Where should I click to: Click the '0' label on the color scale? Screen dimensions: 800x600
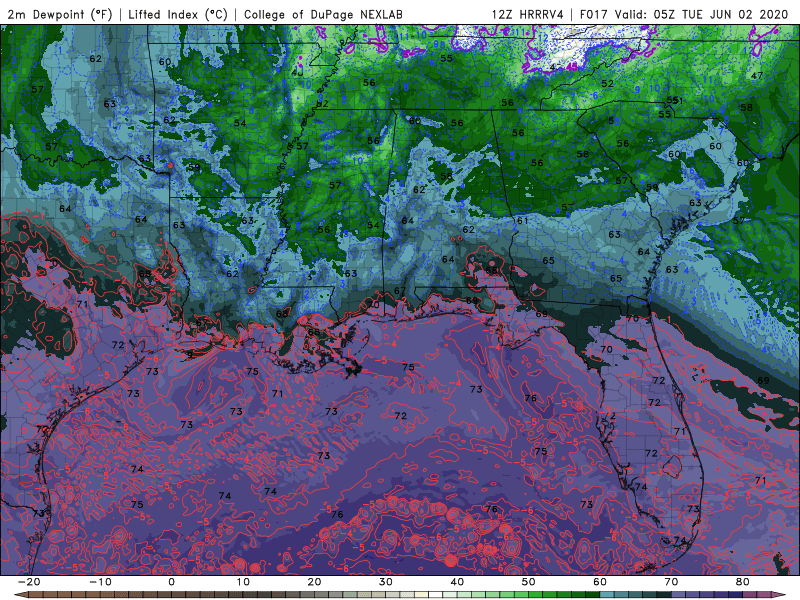coord(171,582)
